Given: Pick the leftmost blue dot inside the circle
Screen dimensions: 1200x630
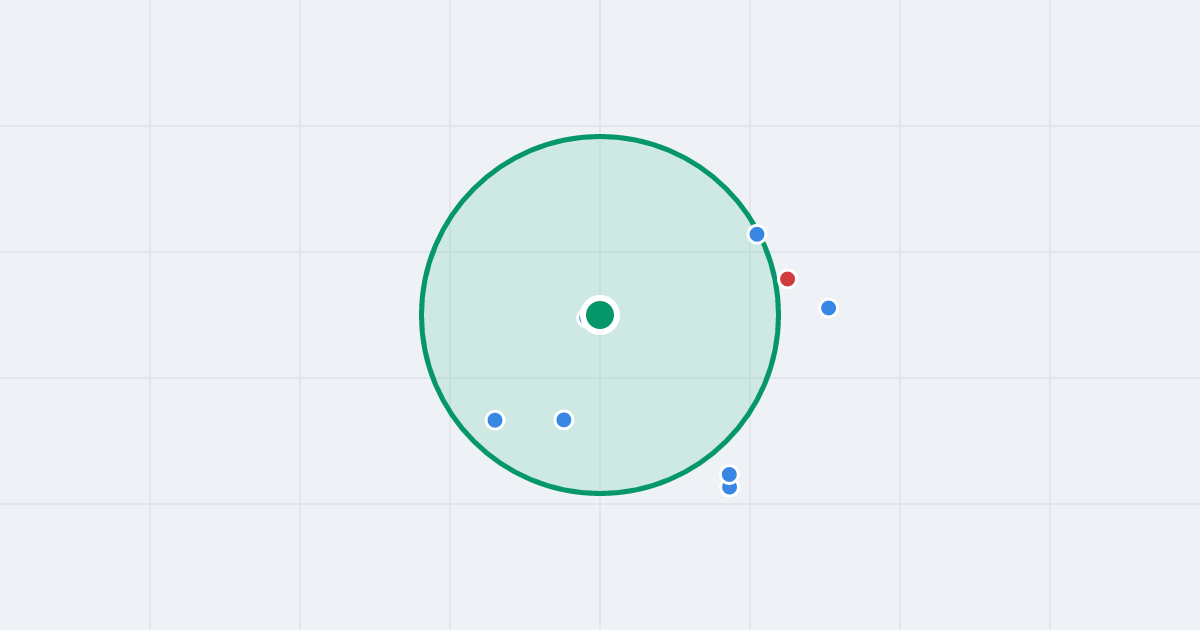Looking at the screenshot, I should 495,420.
